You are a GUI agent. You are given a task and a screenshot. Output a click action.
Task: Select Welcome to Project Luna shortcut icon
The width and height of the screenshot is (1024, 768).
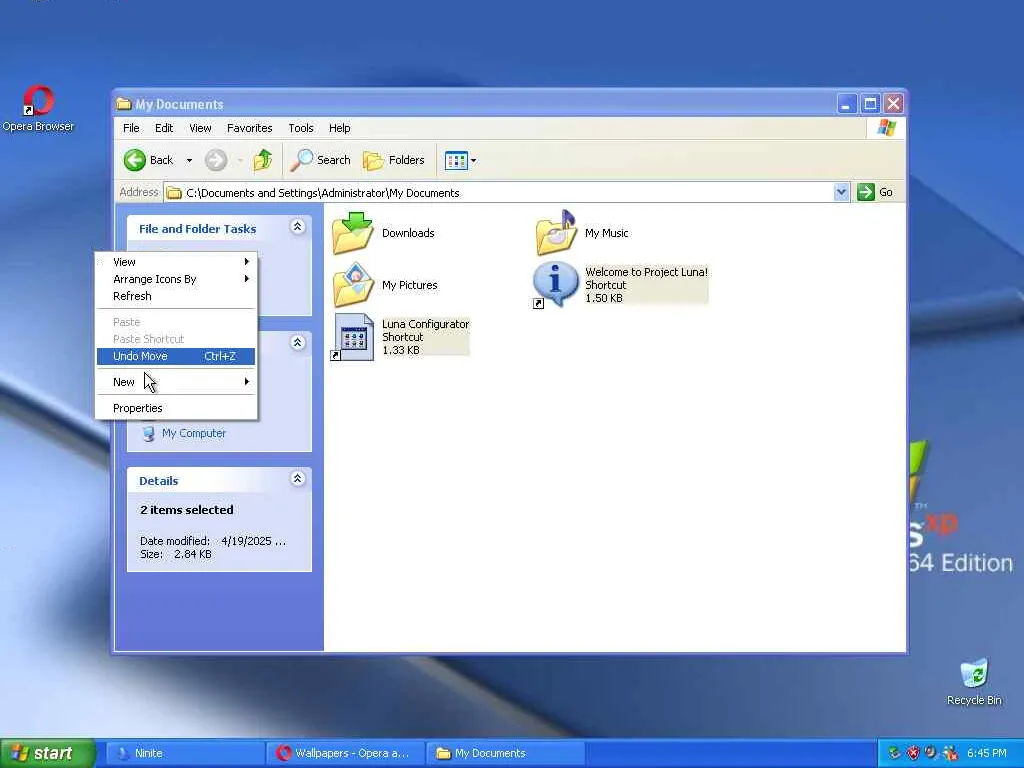click(x=555, y=285)
